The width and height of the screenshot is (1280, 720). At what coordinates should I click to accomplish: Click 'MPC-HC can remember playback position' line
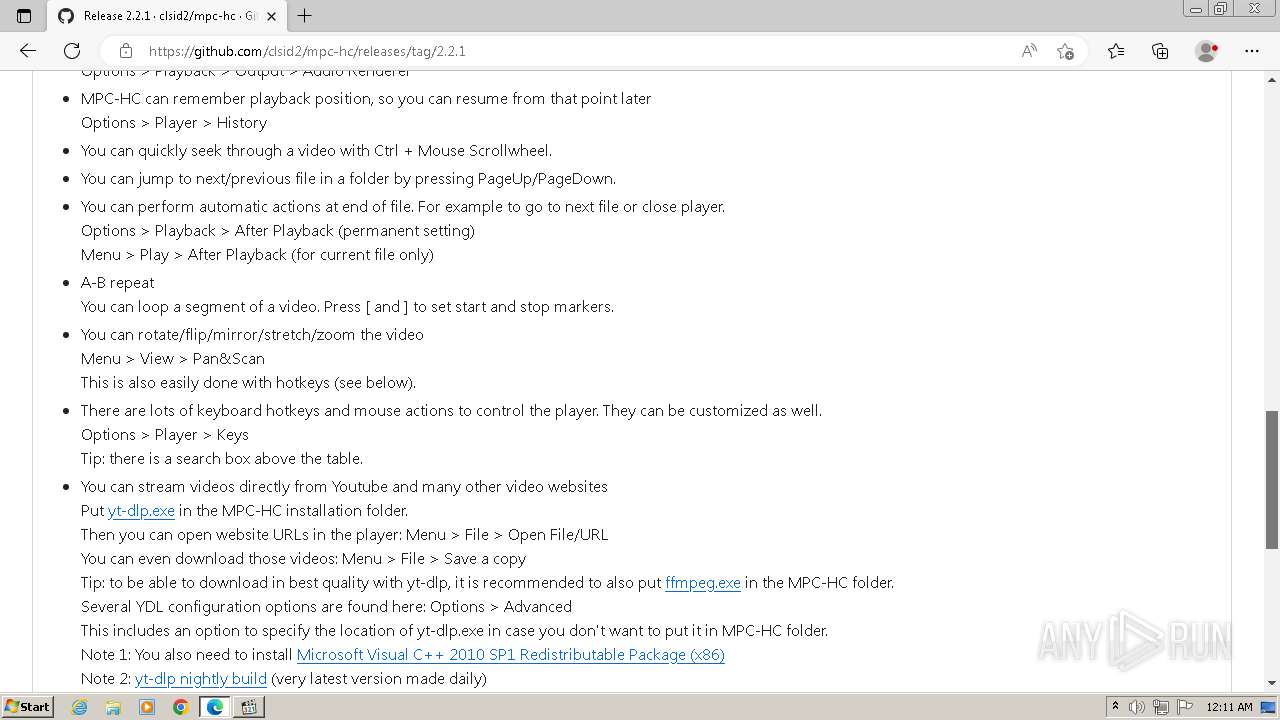click(x=366, y=98)
